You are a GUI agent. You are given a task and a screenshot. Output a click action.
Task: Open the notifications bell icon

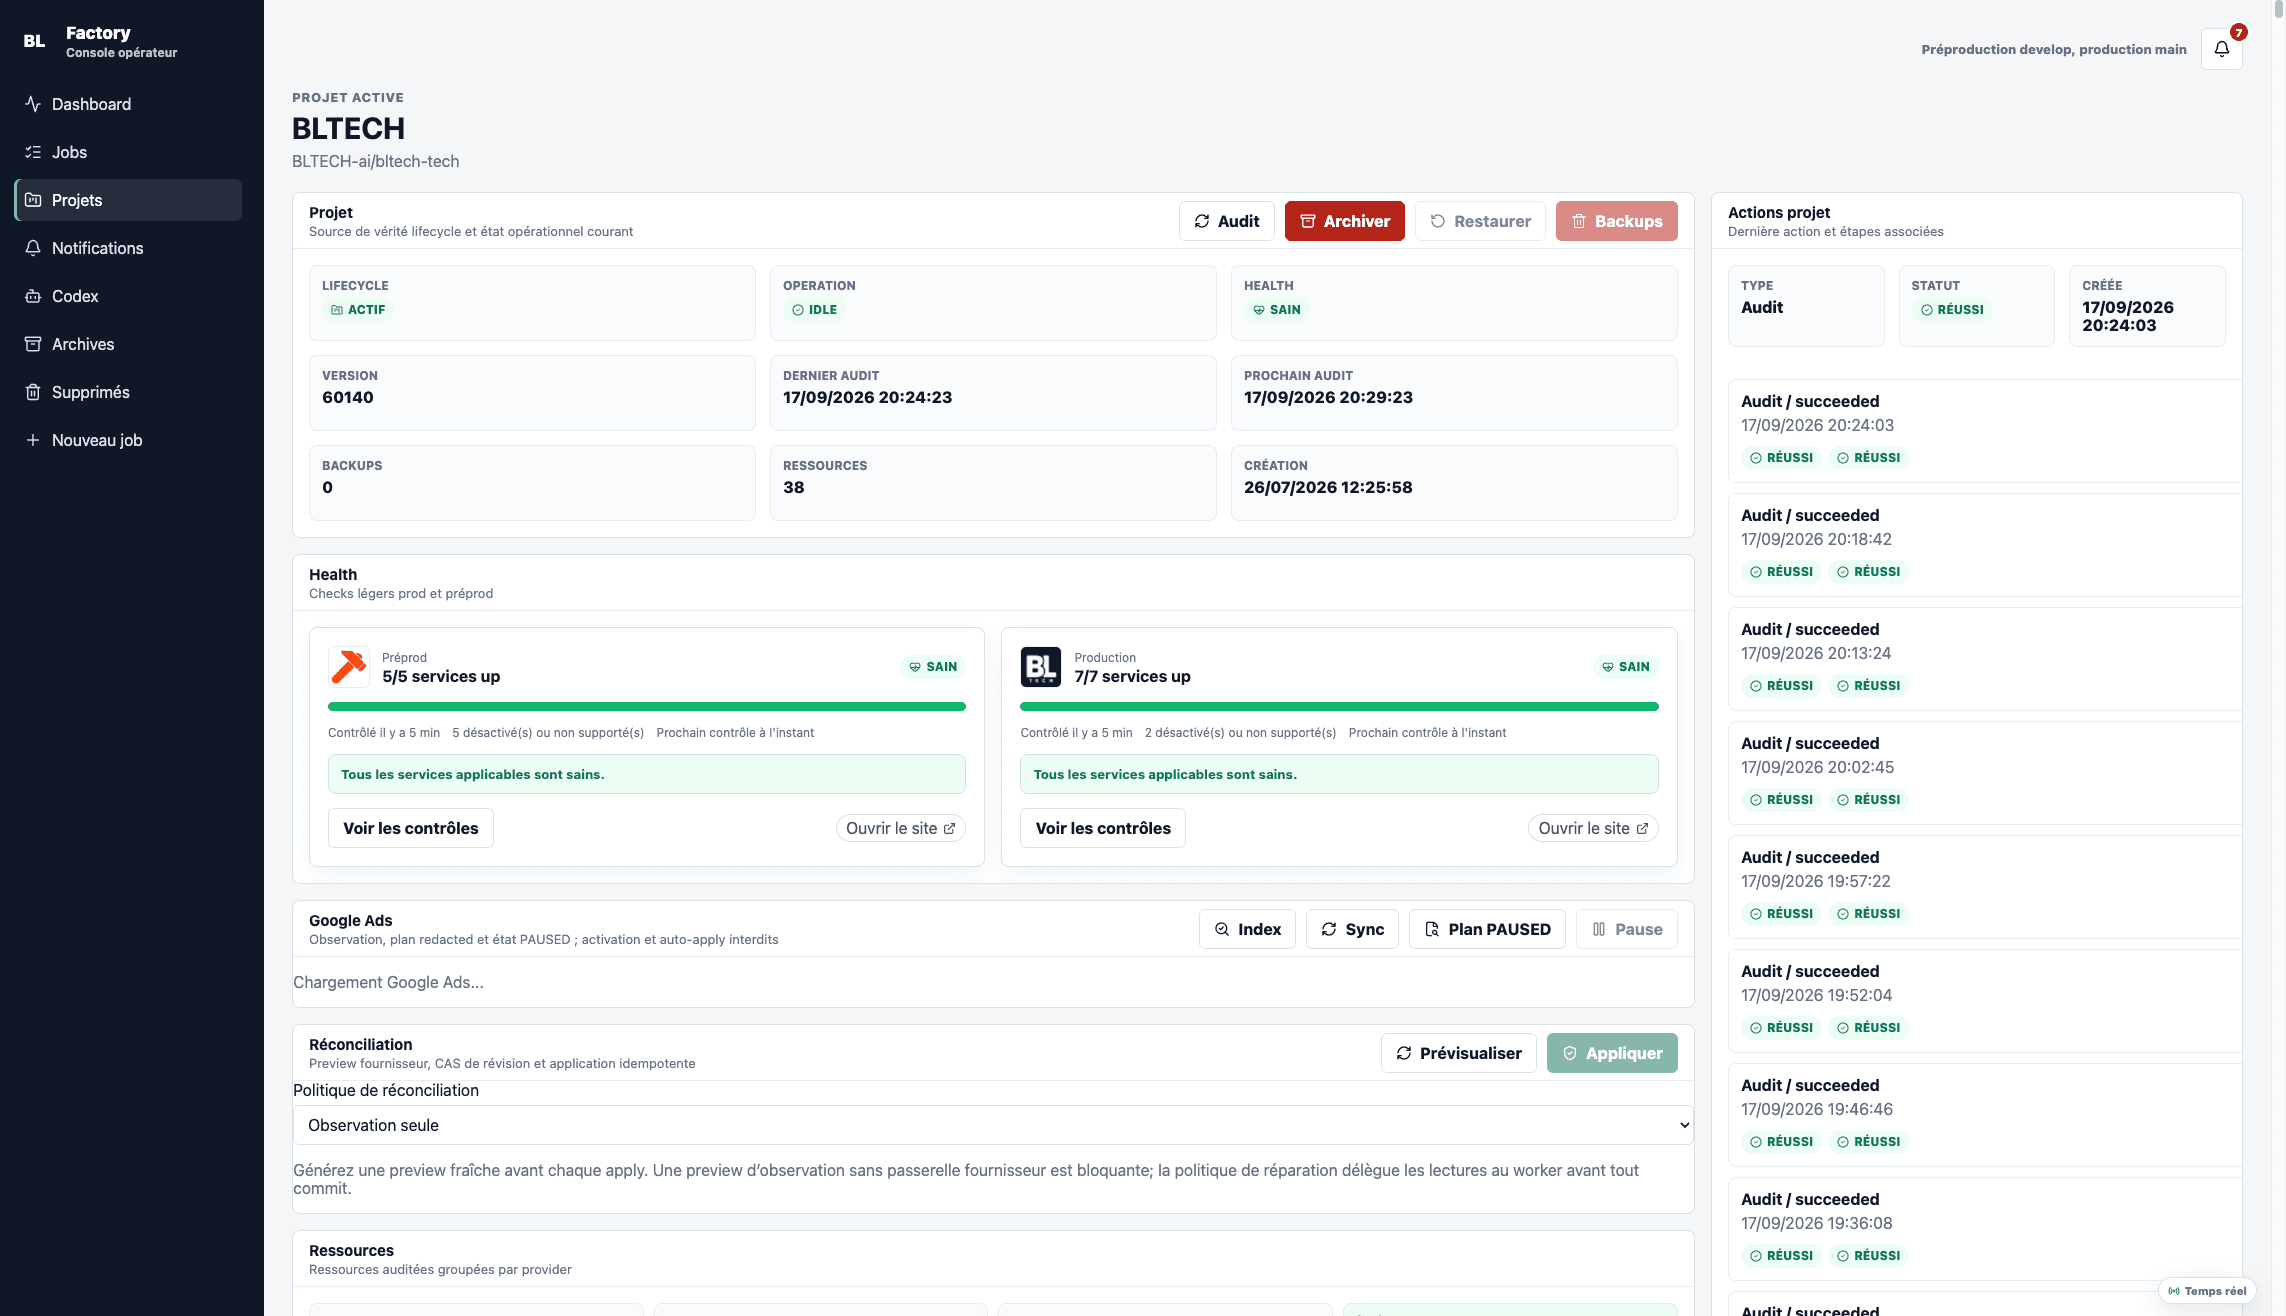coord(2221,49)
